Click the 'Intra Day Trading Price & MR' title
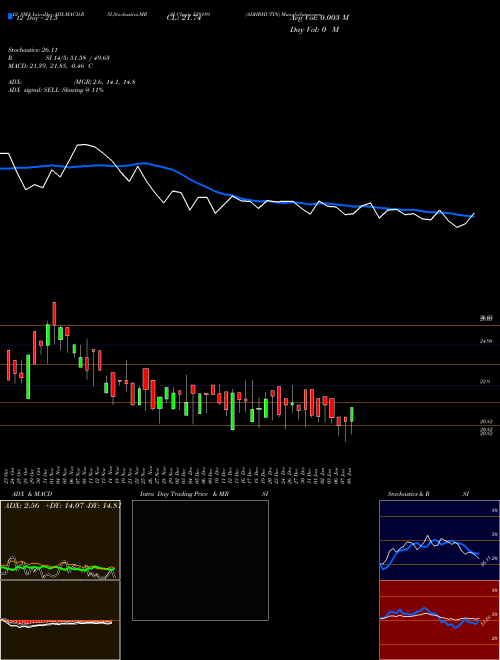The height and width of the screenshot is (660, 500). tap(184, 494)
